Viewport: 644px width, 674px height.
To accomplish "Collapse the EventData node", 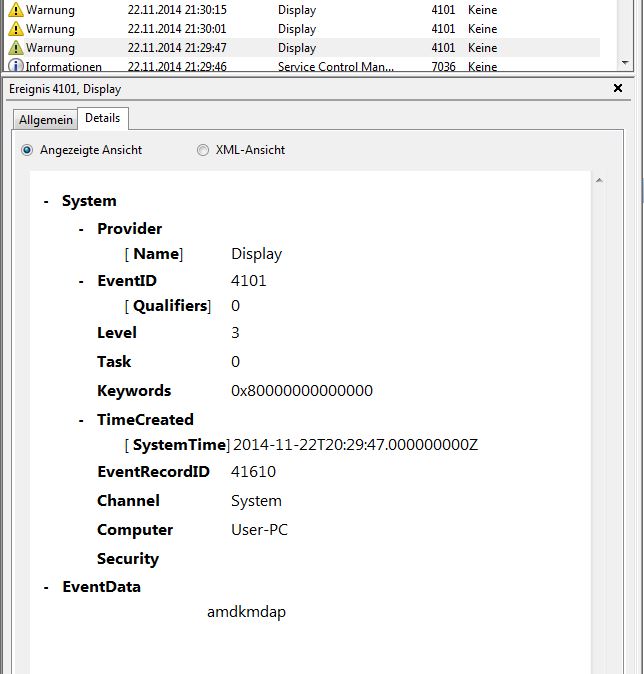I will coord(46,587).
